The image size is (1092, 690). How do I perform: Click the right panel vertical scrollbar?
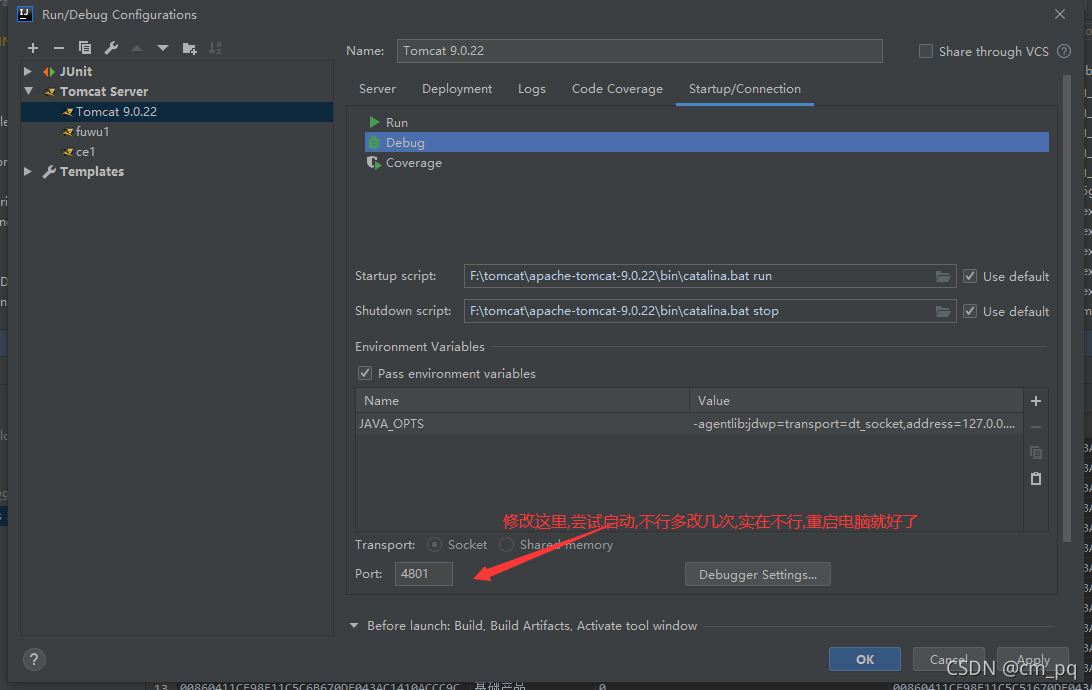(1066, 308)
